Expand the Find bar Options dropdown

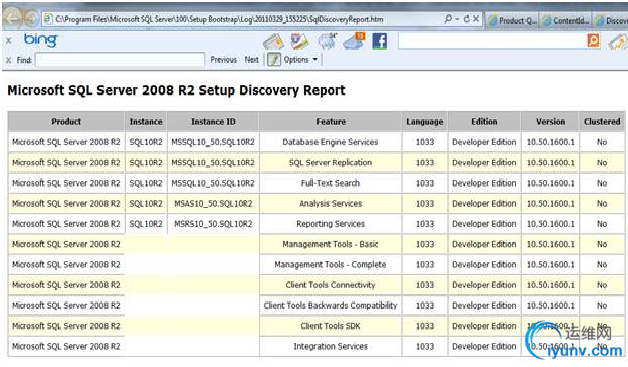(300, 60)
